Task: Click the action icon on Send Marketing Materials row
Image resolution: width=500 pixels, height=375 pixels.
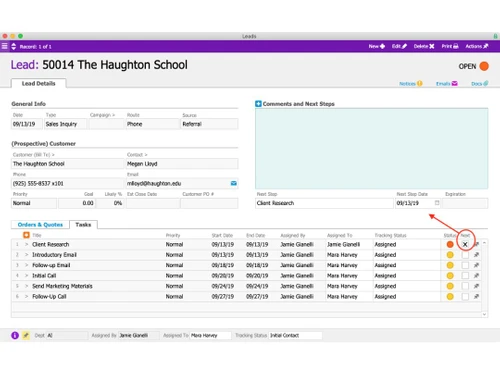Action: point(476,286)
